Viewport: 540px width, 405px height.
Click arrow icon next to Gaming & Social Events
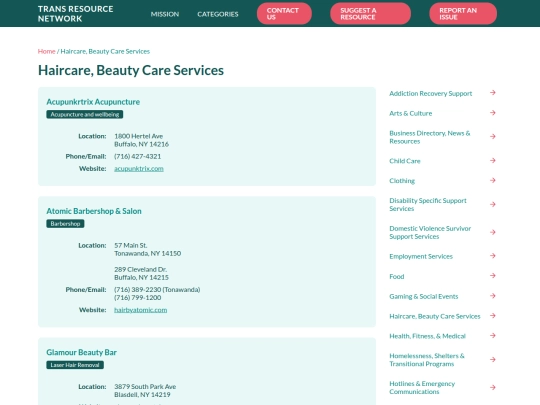pyautogui.click(x=493, y=296)
